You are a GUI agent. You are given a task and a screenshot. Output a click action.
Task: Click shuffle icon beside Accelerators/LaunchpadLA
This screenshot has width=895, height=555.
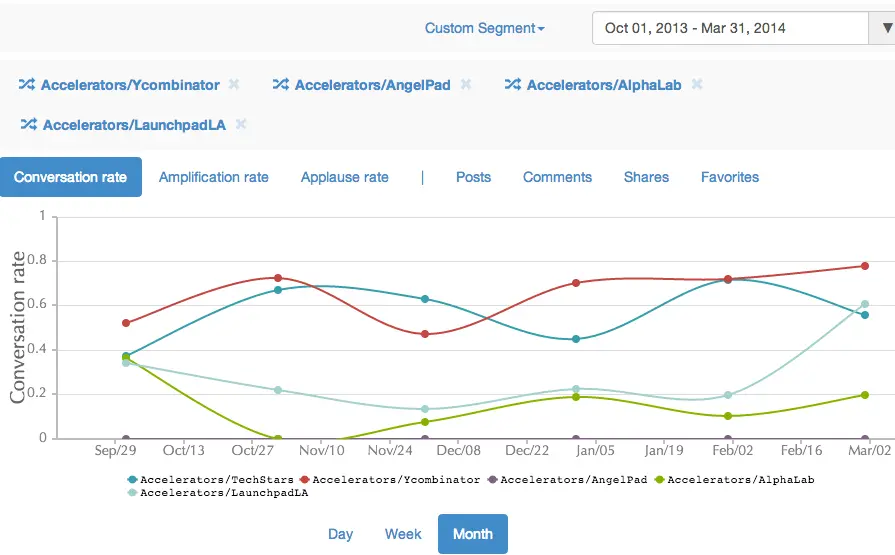point(29,125)
